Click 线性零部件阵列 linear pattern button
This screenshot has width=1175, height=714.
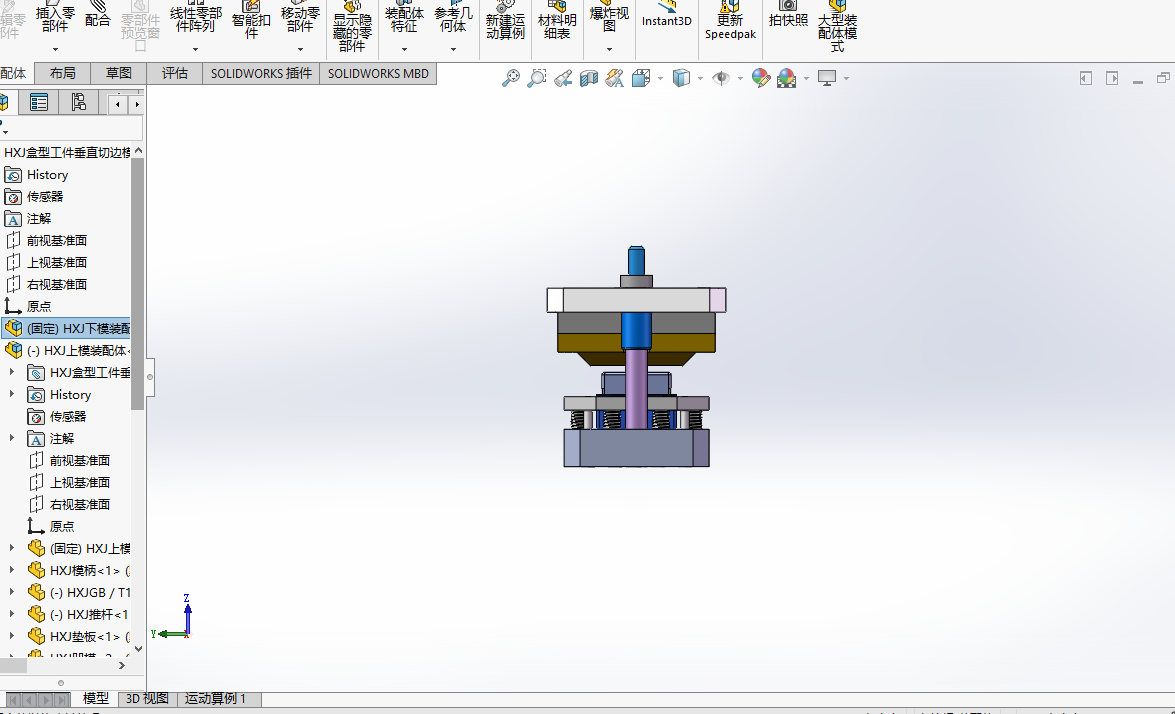point(196,19)
